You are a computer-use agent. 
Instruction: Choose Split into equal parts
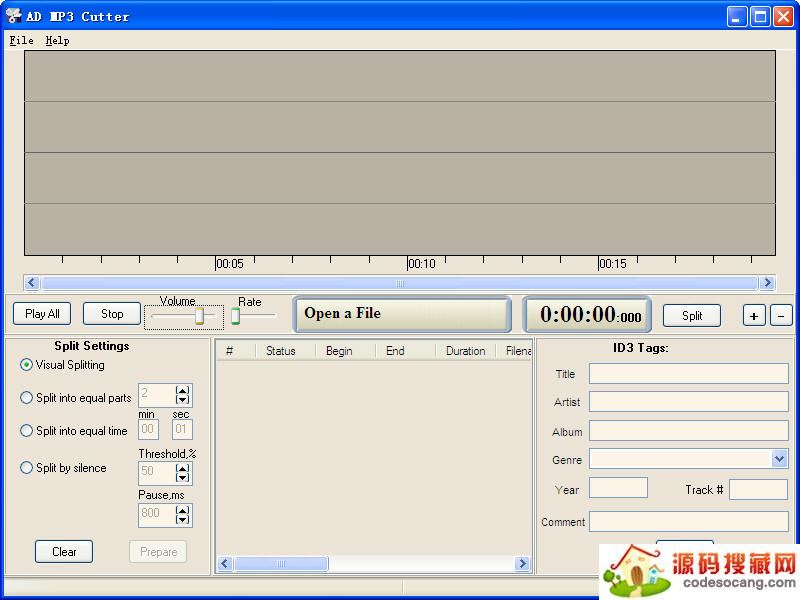point(27,398)
